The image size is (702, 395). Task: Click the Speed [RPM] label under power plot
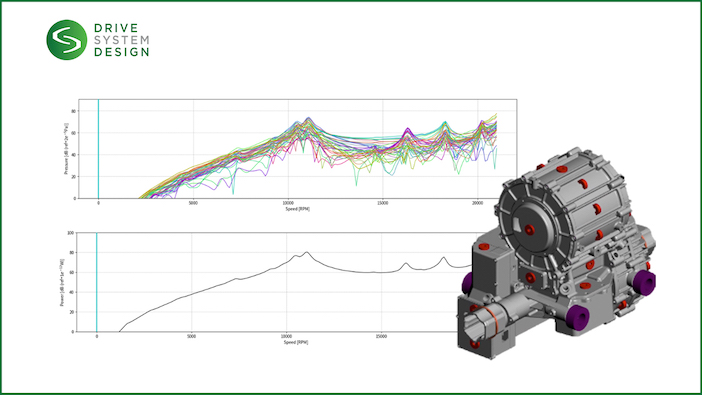[296, 343]
